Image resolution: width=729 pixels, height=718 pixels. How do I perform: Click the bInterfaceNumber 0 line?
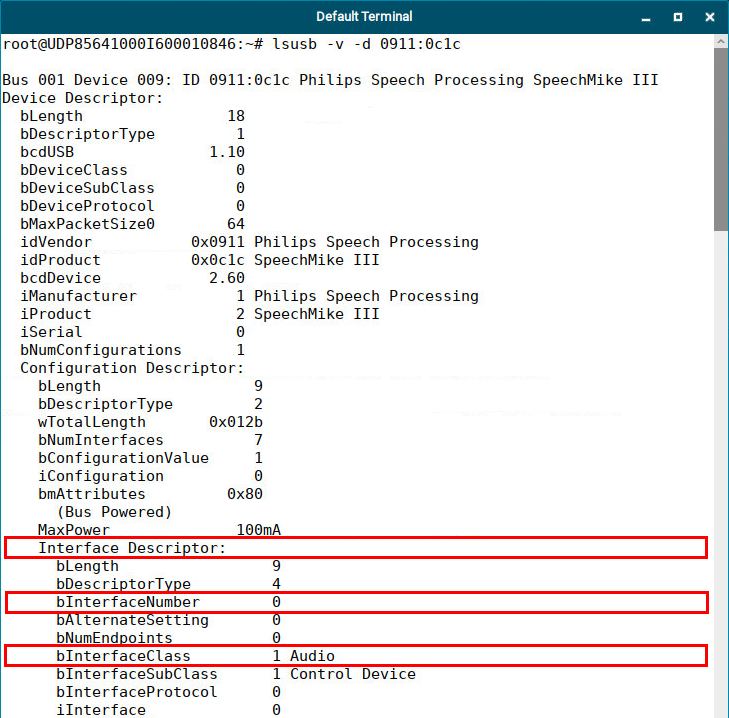pos(169,602)
